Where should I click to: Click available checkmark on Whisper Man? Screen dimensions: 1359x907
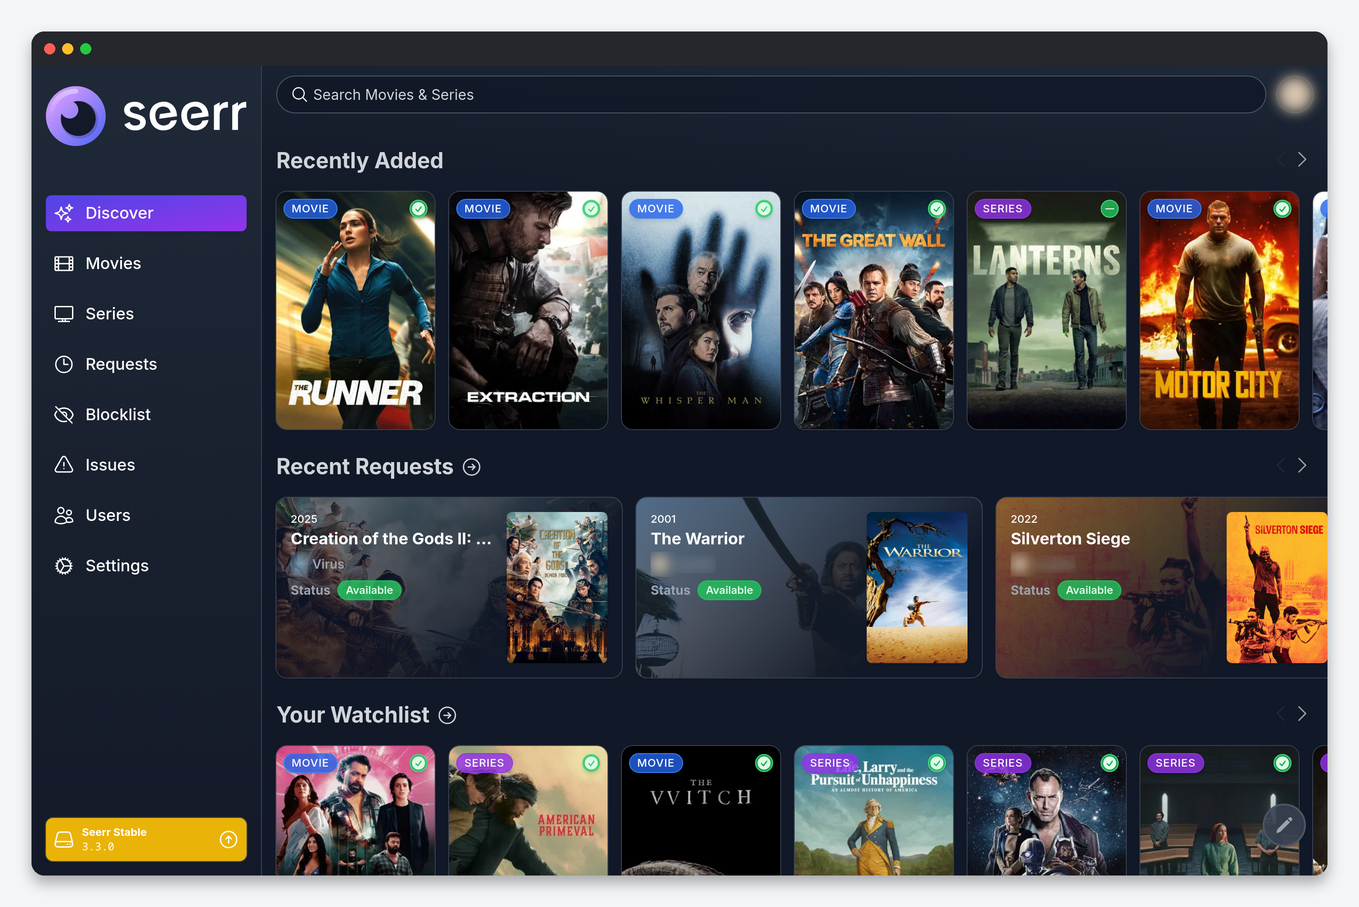coord(764,209)
